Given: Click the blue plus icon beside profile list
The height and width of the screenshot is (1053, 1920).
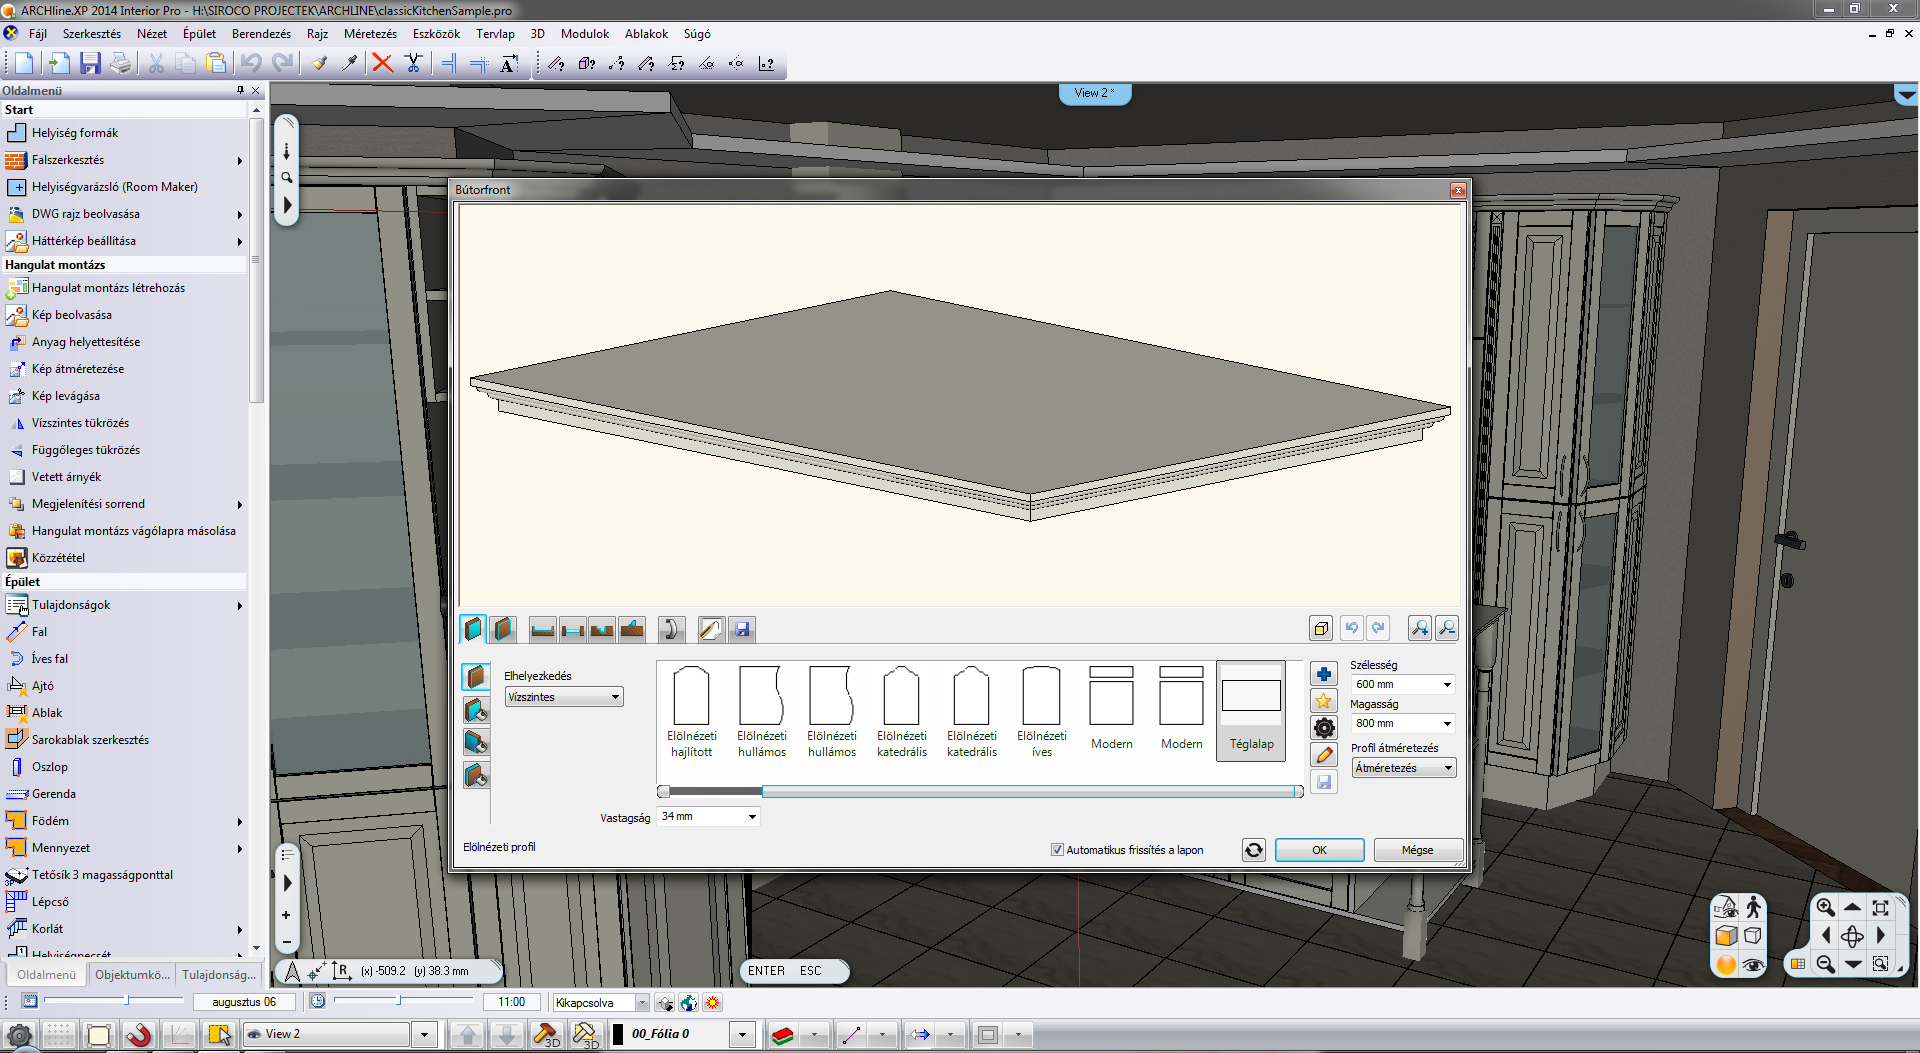Looking at the screenshot, I should coord(1324,674).
